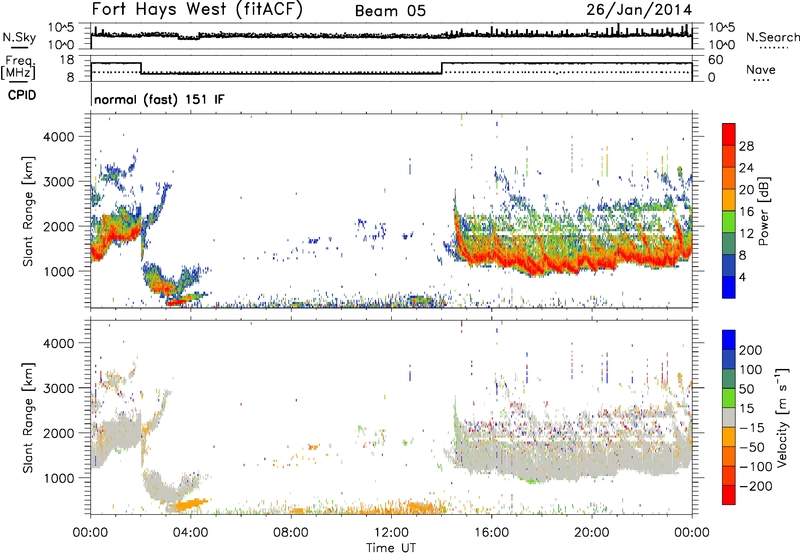Screen dimensions: 800x554
Task: Click the 'Freq. [MHz]' axis label
Action: pos(19,68)
